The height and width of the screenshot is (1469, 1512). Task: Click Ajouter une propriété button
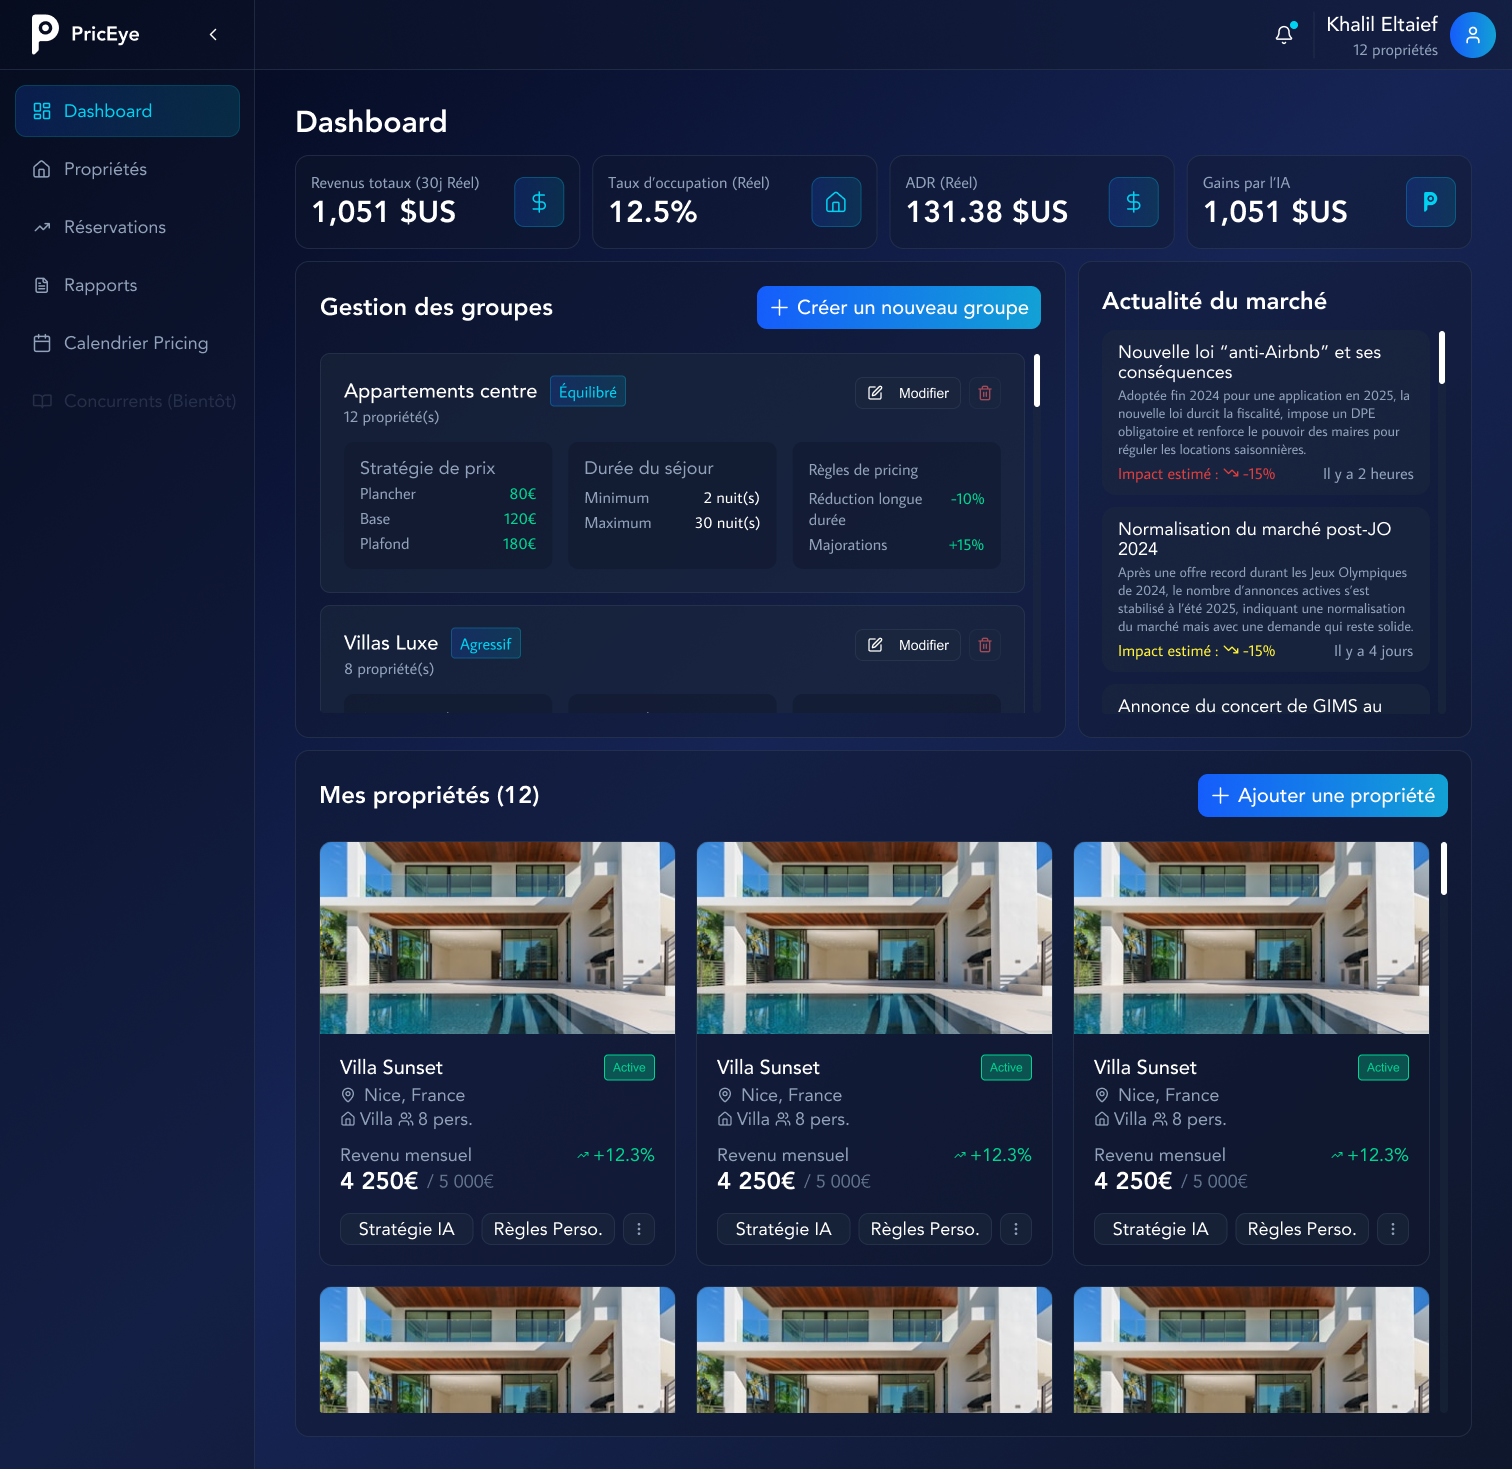(1322, 796)
